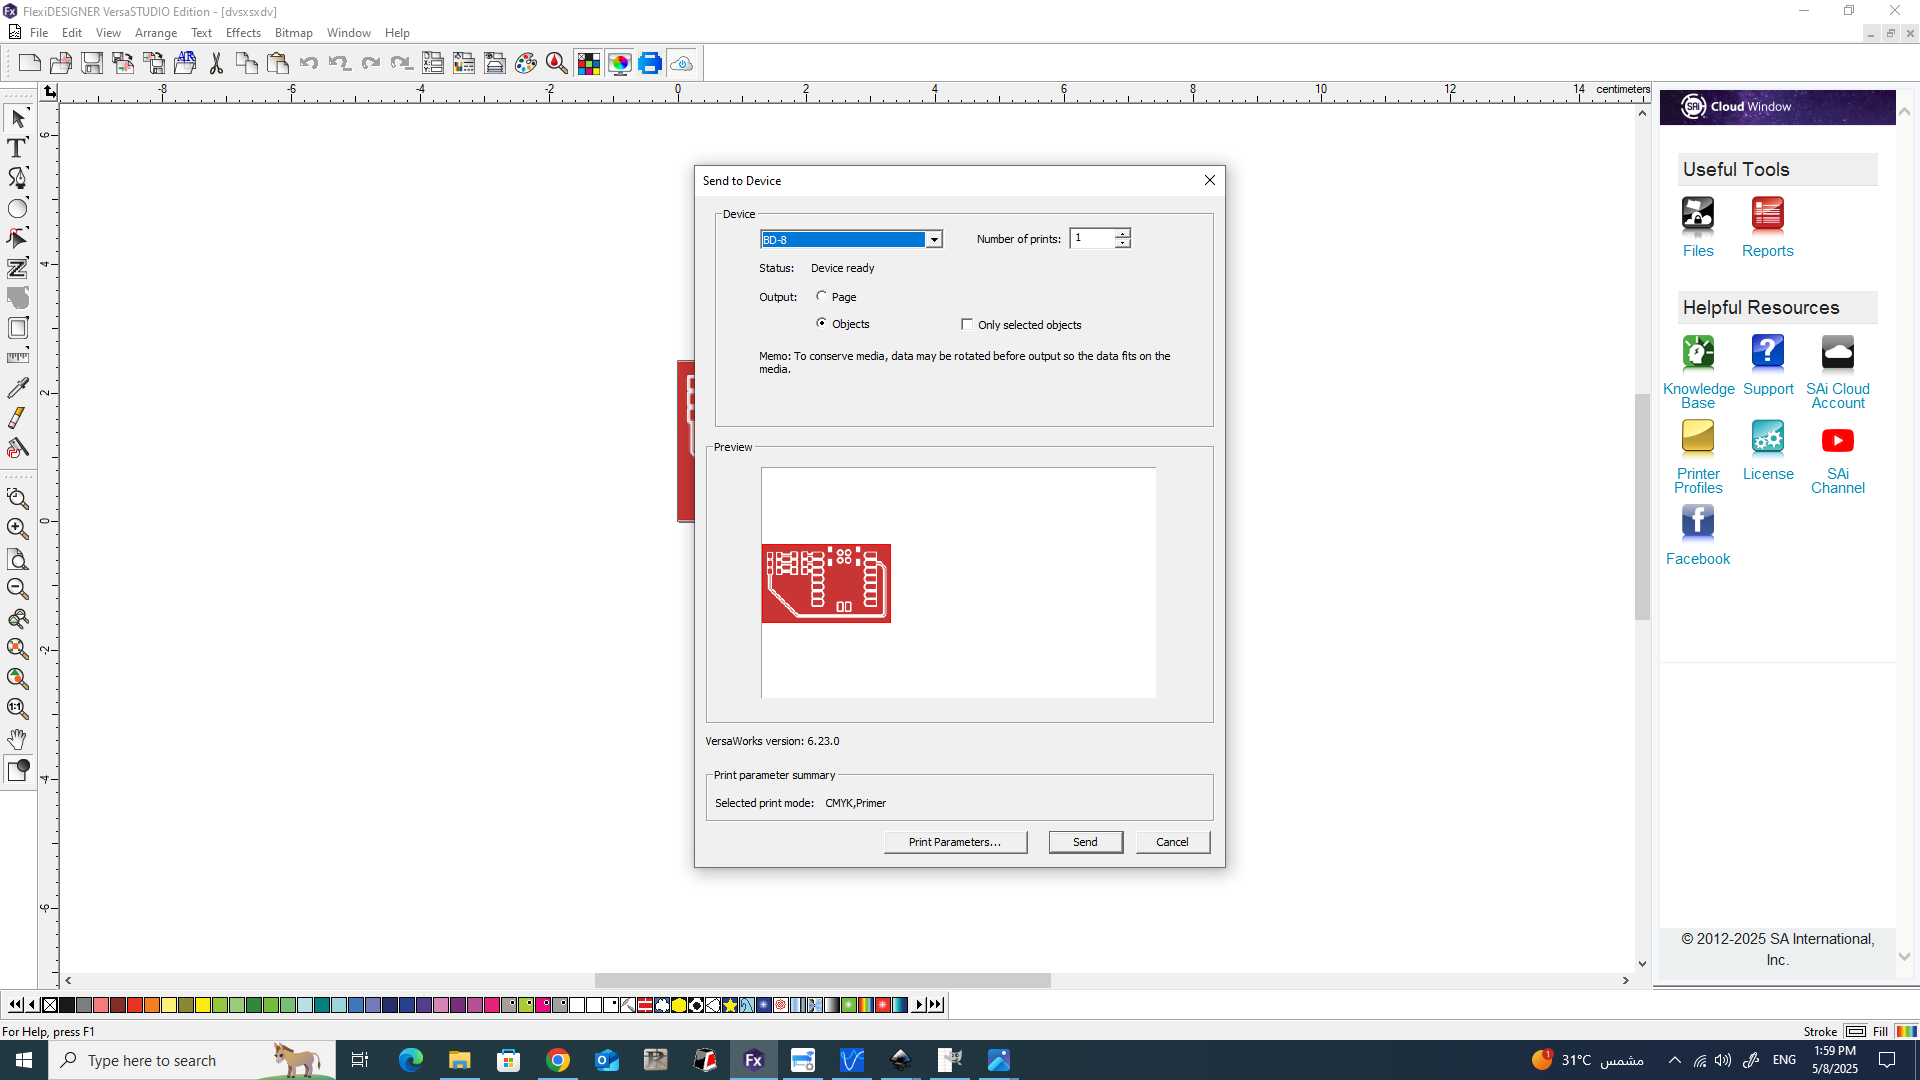Increase number of prints with up arrow

[x=1123, y=233]
